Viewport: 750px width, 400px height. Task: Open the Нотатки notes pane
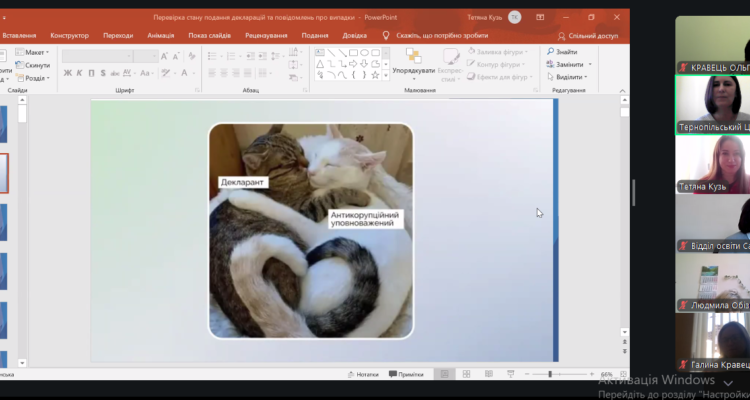pyautogui.click(x=362, y=374)
